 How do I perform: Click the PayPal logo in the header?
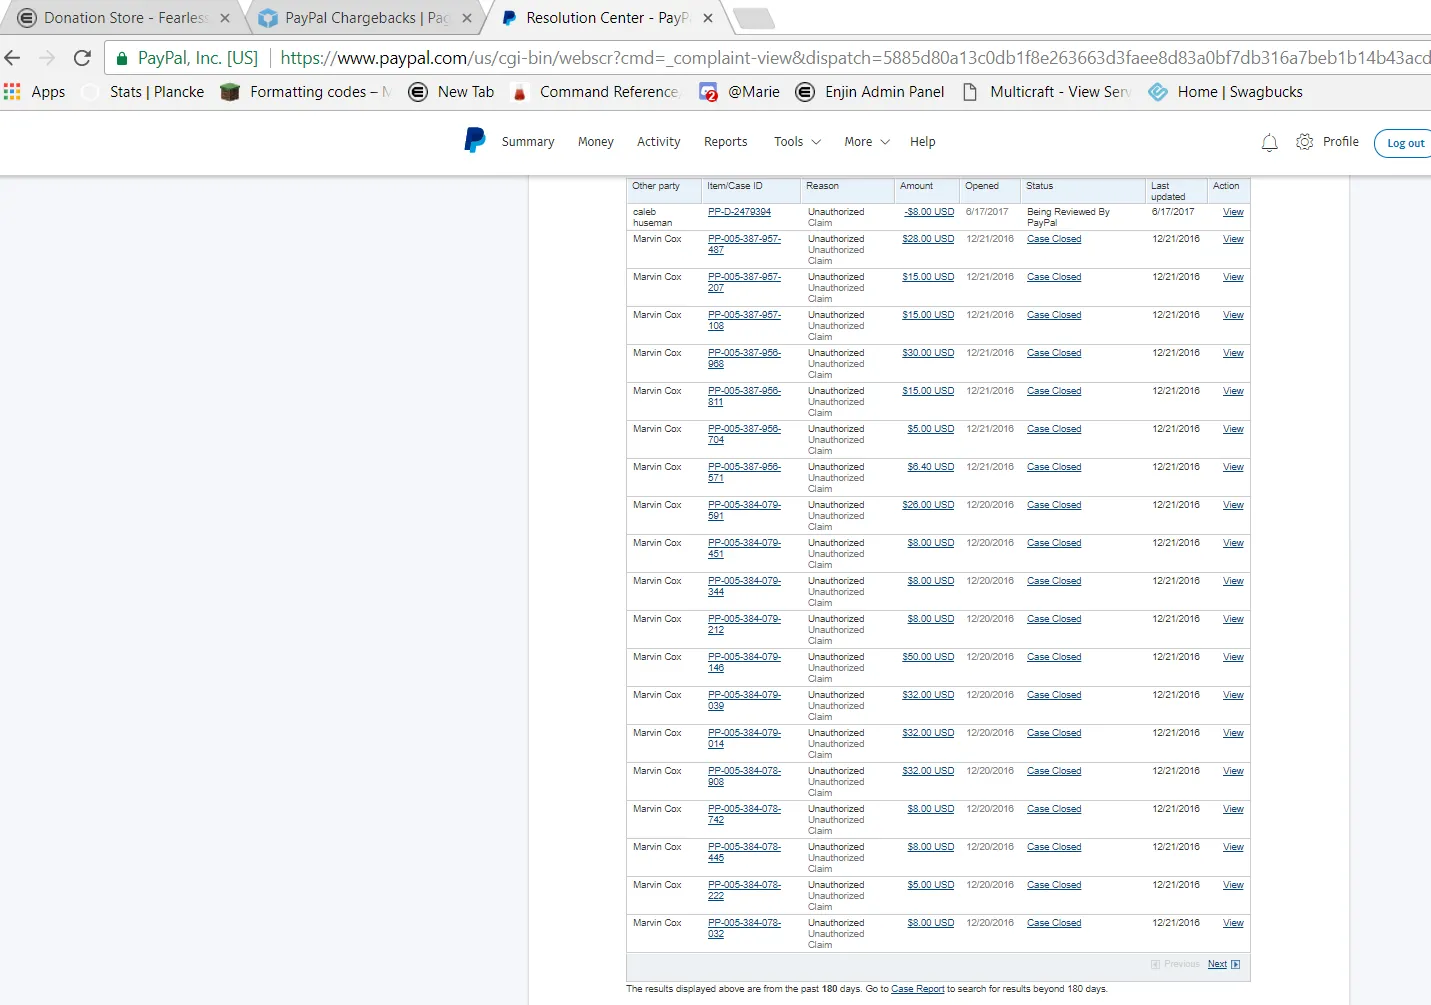coord(475,141)
